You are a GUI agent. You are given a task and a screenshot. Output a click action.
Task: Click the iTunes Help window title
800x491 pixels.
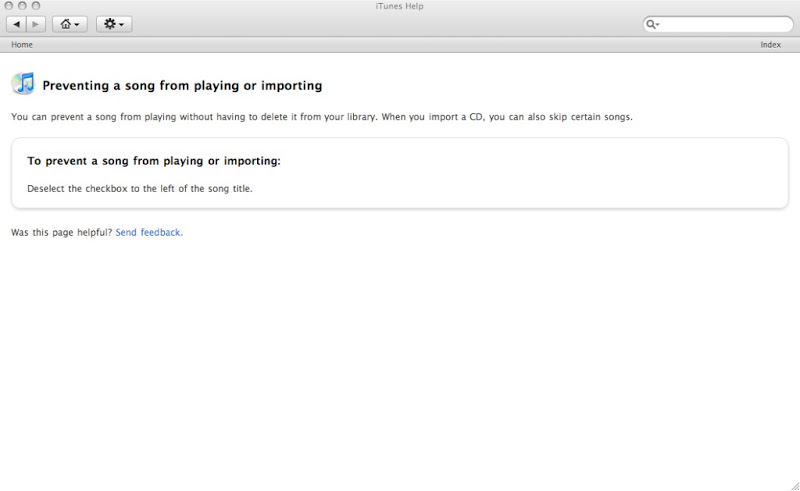pyautogui.click(x=399, y=6)
